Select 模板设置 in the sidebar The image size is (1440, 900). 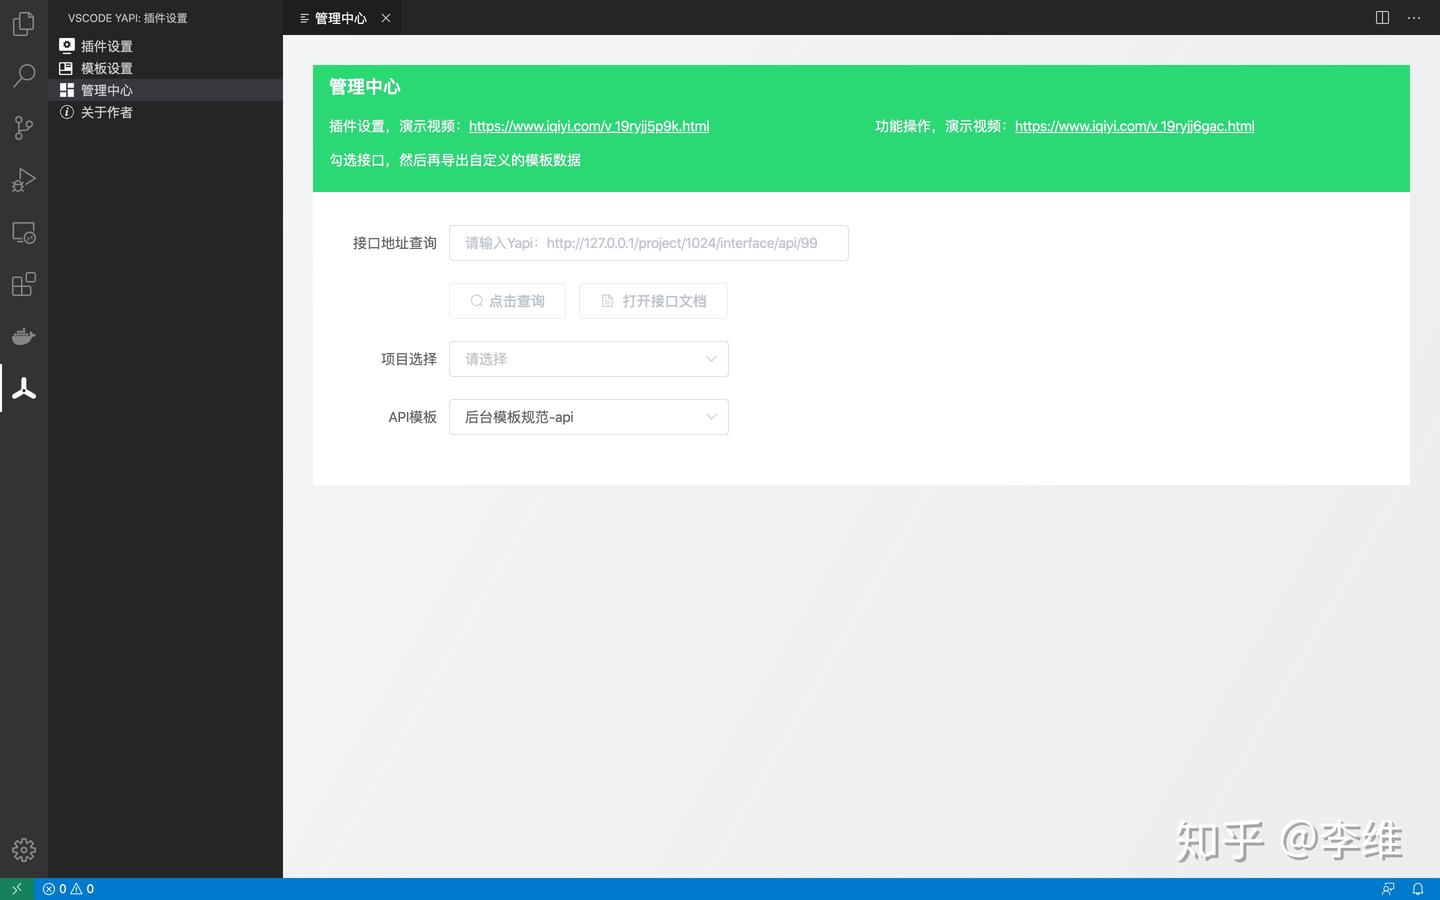pyautogui.click(x=106, y=67)
